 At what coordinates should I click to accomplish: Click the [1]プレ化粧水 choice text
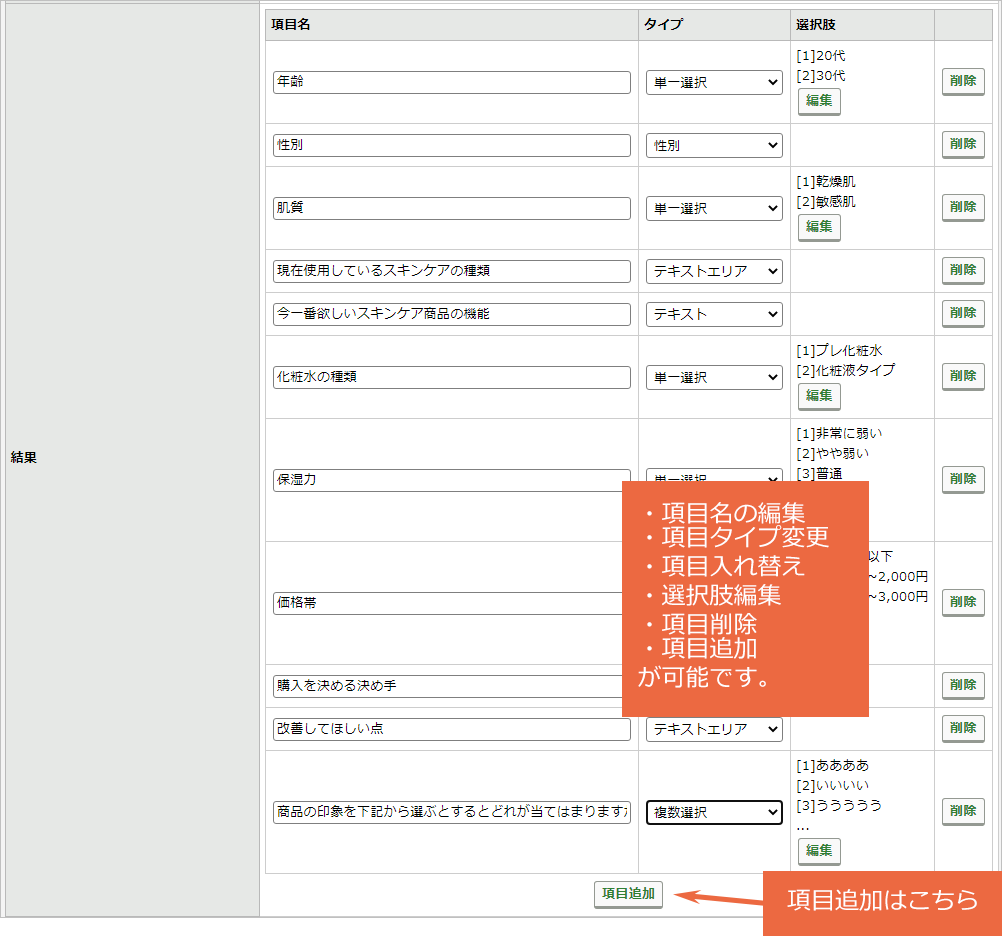pos(839,351)
